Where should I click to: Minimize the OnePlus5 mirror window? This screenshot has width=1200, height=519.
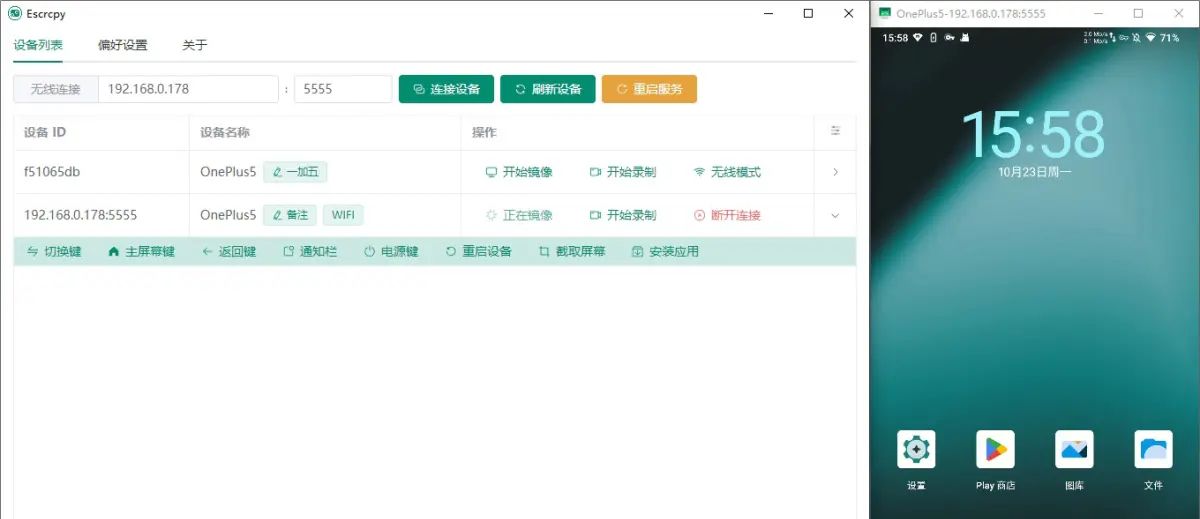1098,13
